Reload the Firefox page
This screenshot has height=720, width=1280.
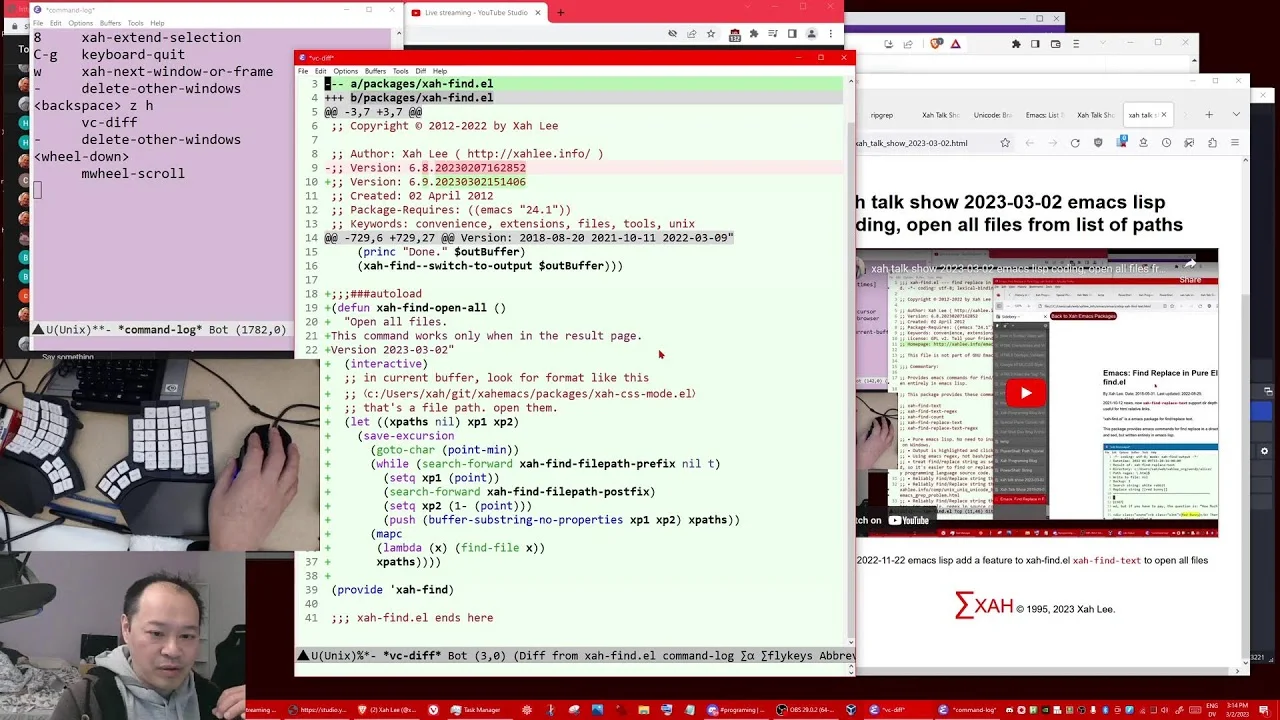click(1075, 143)
